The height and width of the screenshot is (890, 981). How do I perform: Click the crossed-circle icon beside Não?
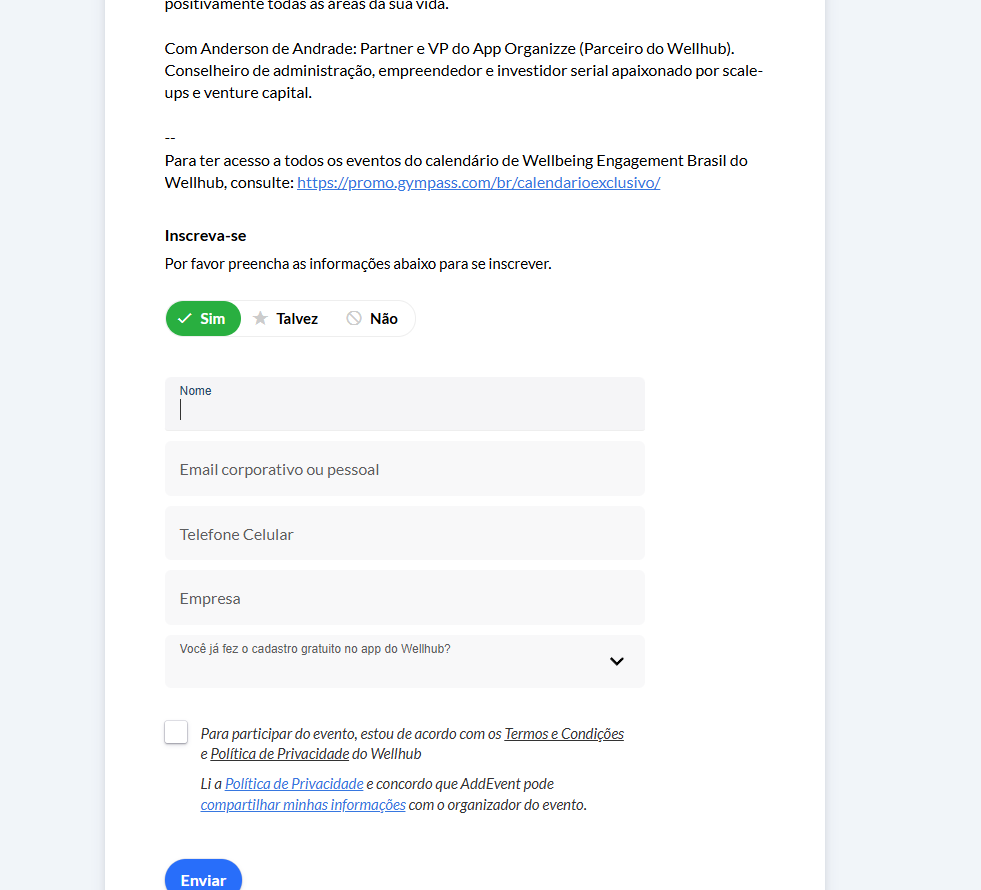click(x=354, y=319)
